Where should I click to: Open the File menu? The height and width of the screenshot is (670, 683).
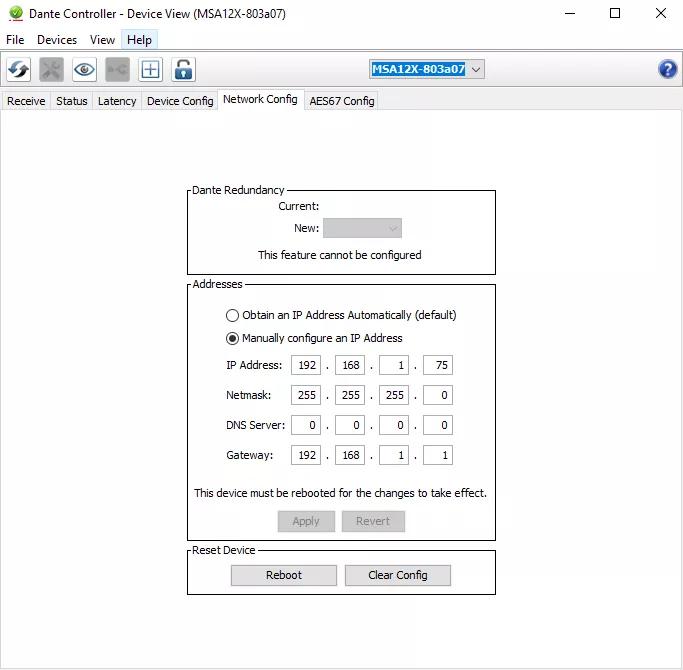(15, 40)
